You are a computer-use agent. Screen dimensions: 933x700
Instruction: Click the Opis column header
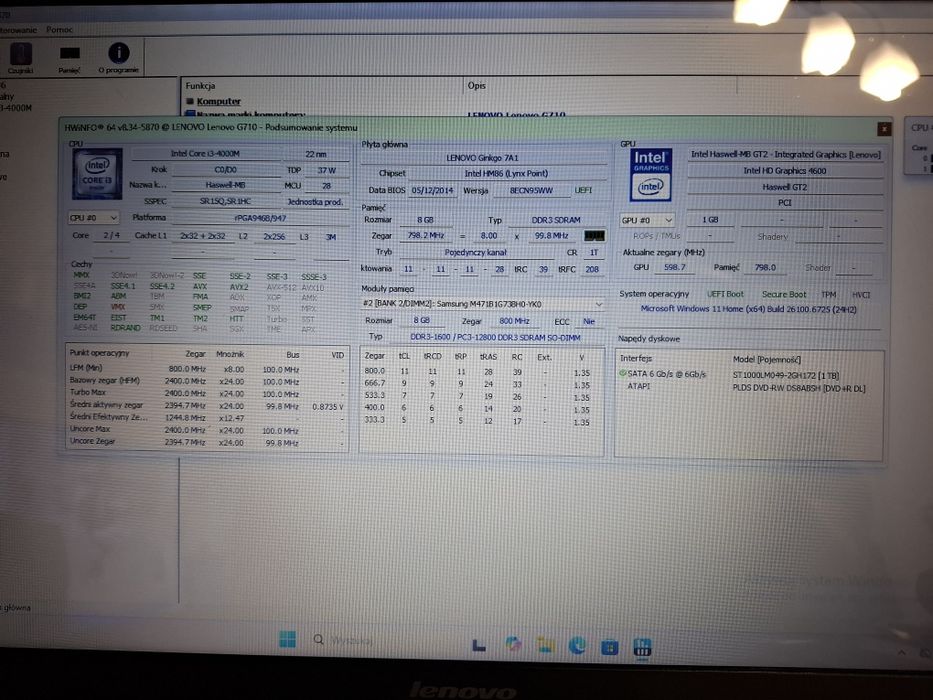(x=477, y=86)
